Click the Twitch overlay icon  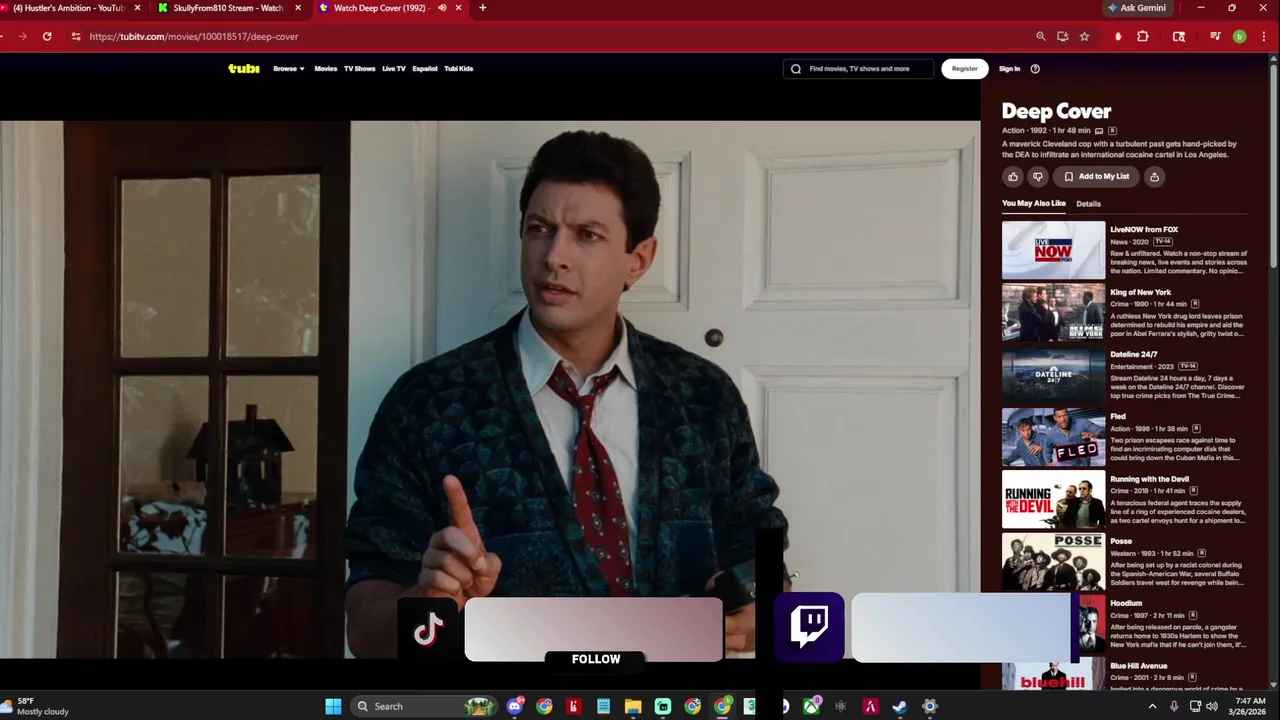click(809, 627)
